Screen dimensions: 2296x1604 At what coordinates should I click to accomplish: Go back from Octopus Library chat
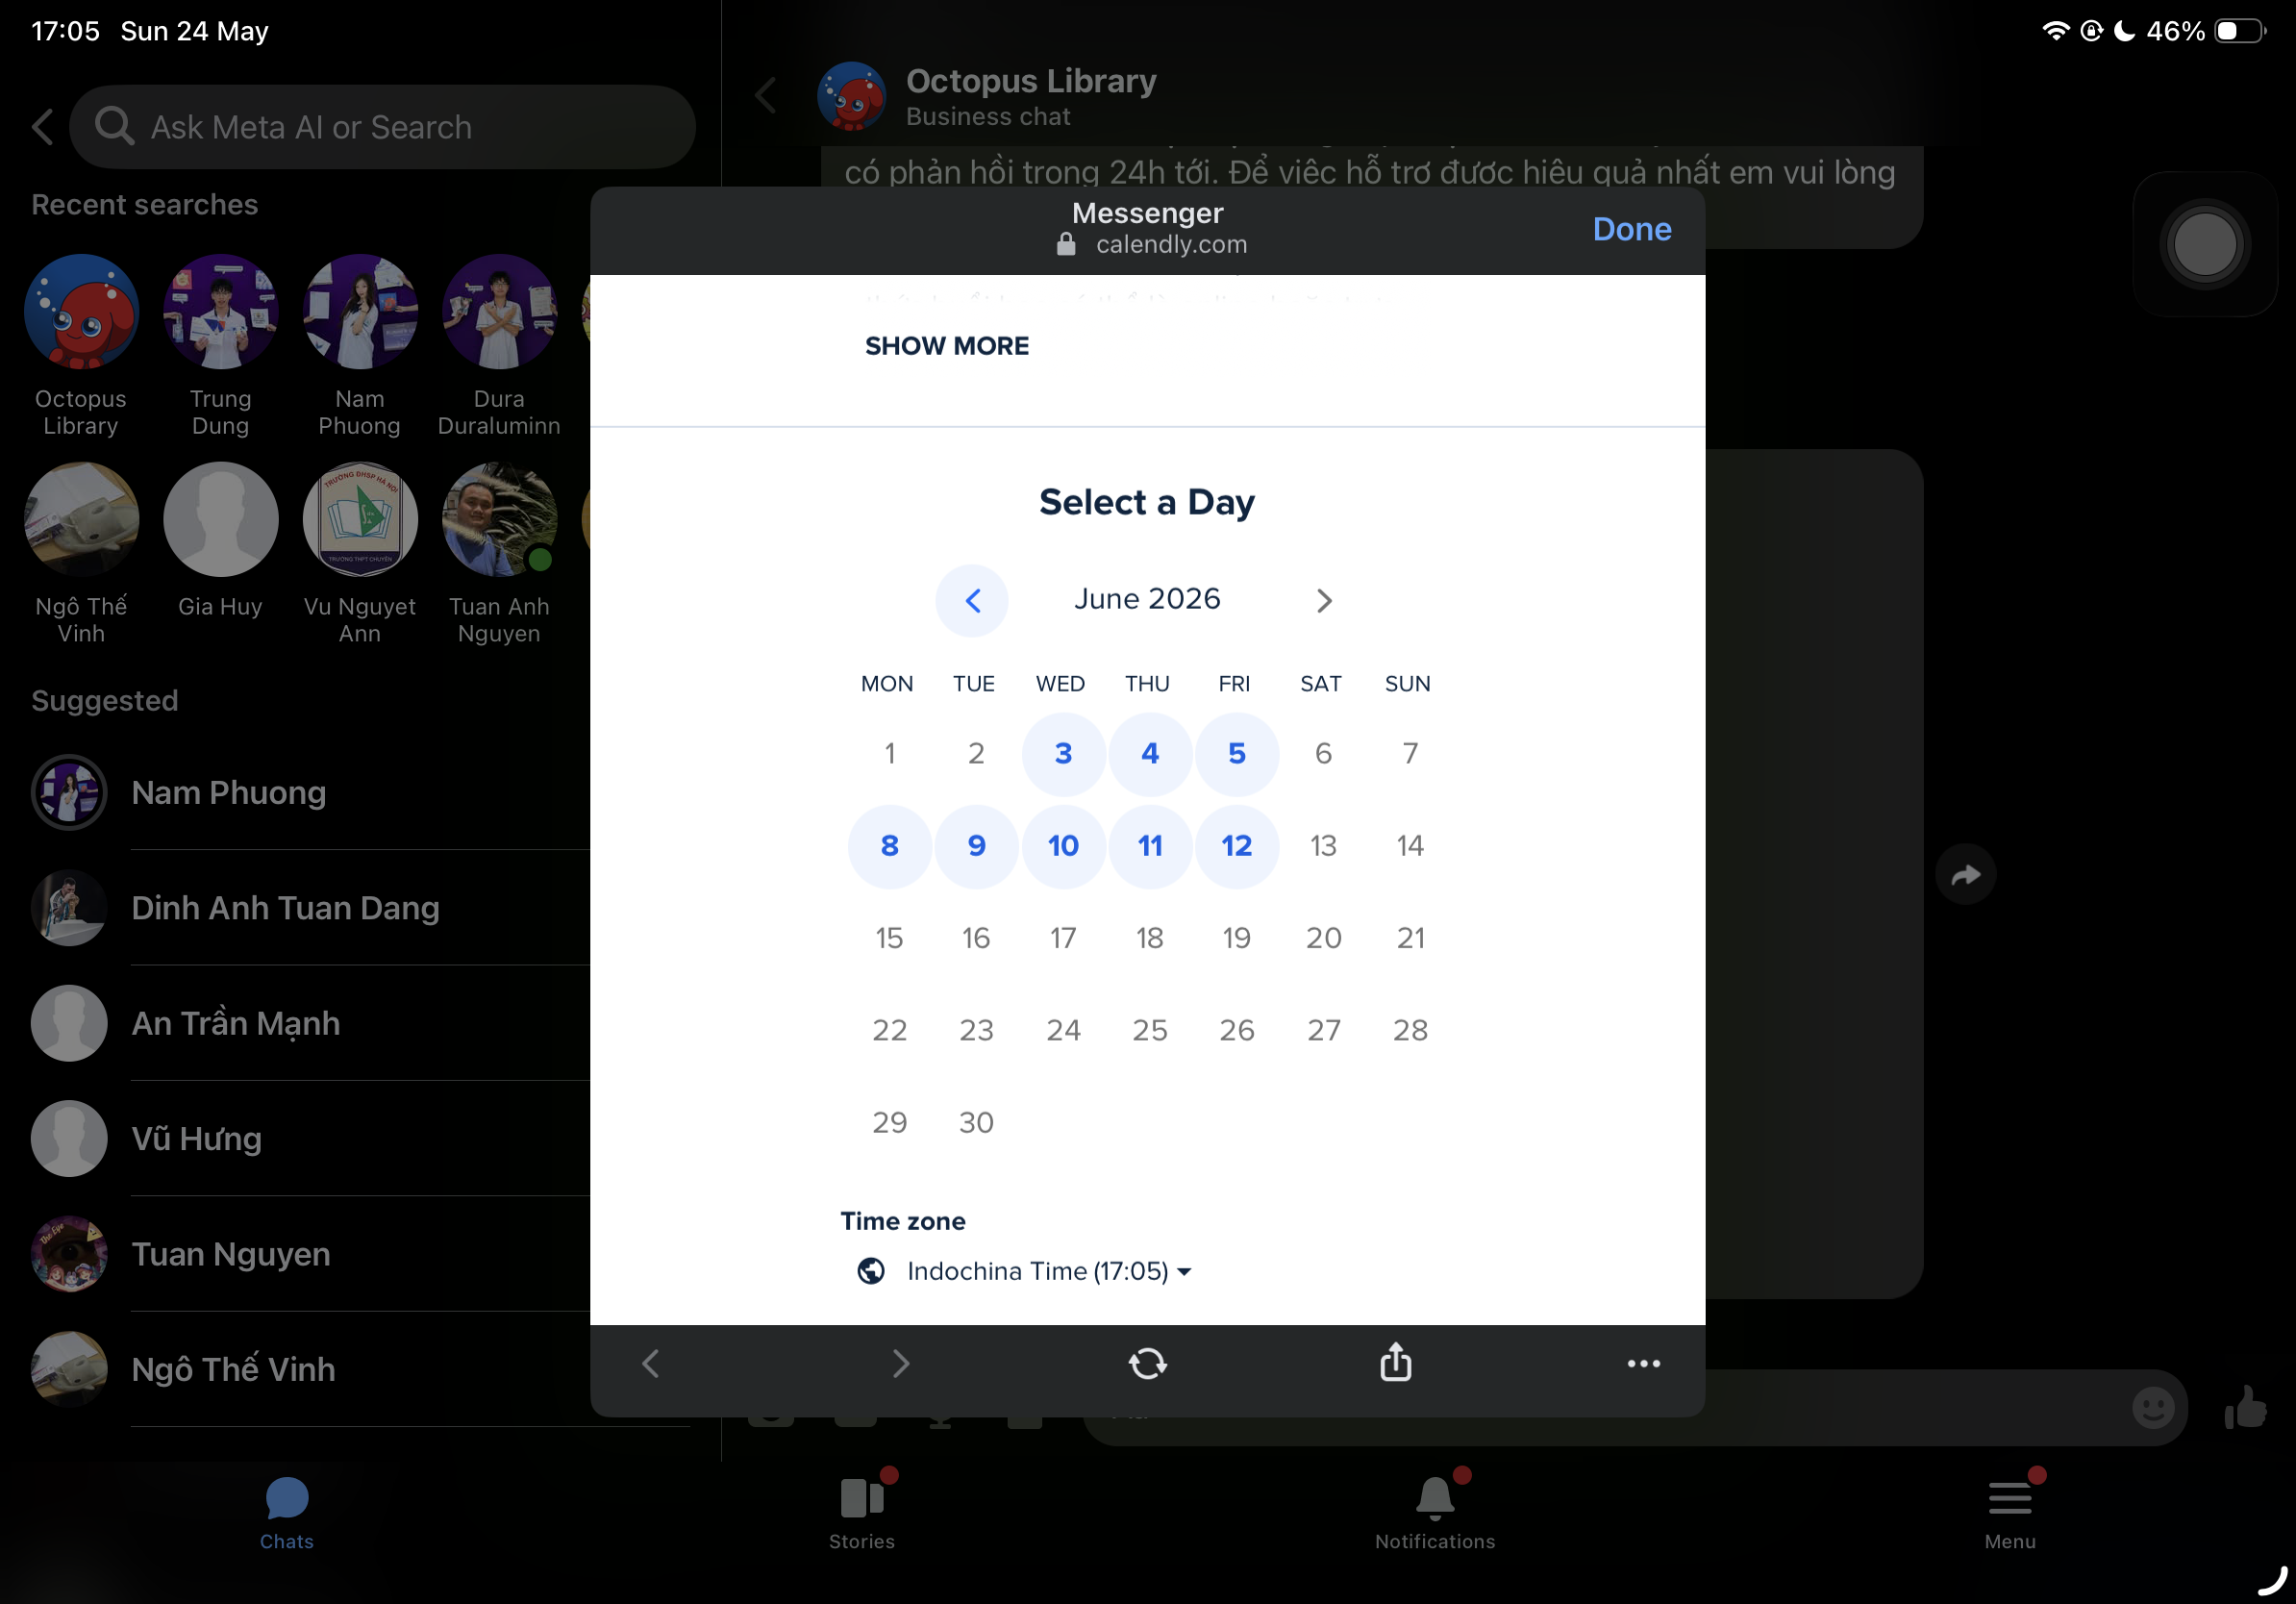(766, 96)
